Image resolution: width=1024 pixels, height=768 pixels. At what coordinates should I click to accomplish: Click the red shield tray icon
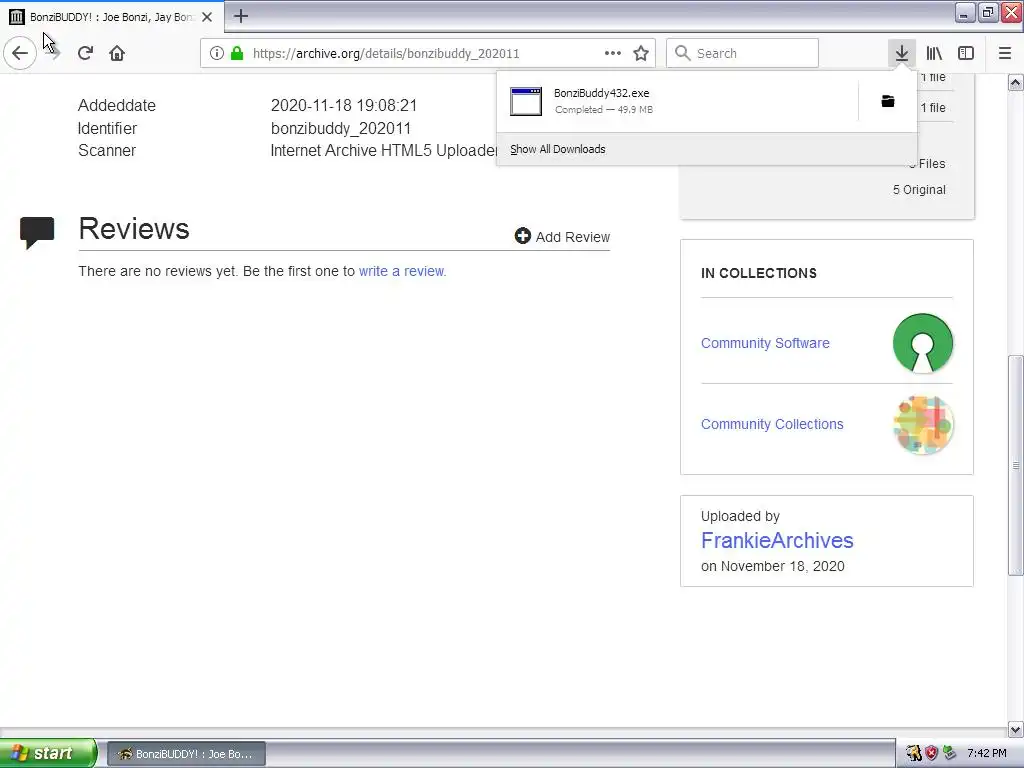click(x=931, y=753)
